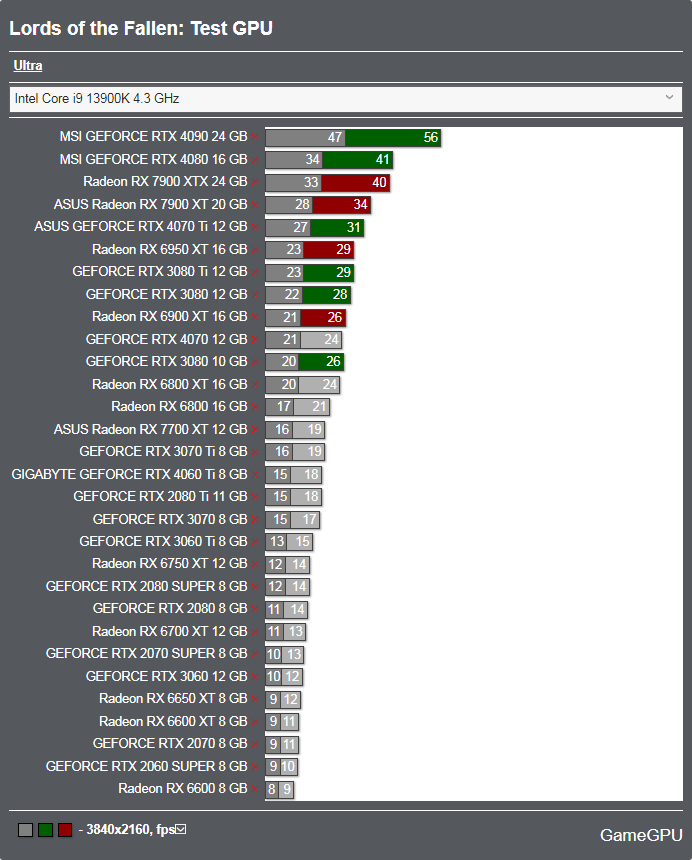Click the dropdown chevron arrow of CPU selector
Viewport: 692px width, 860px height.
coord(669,98)
